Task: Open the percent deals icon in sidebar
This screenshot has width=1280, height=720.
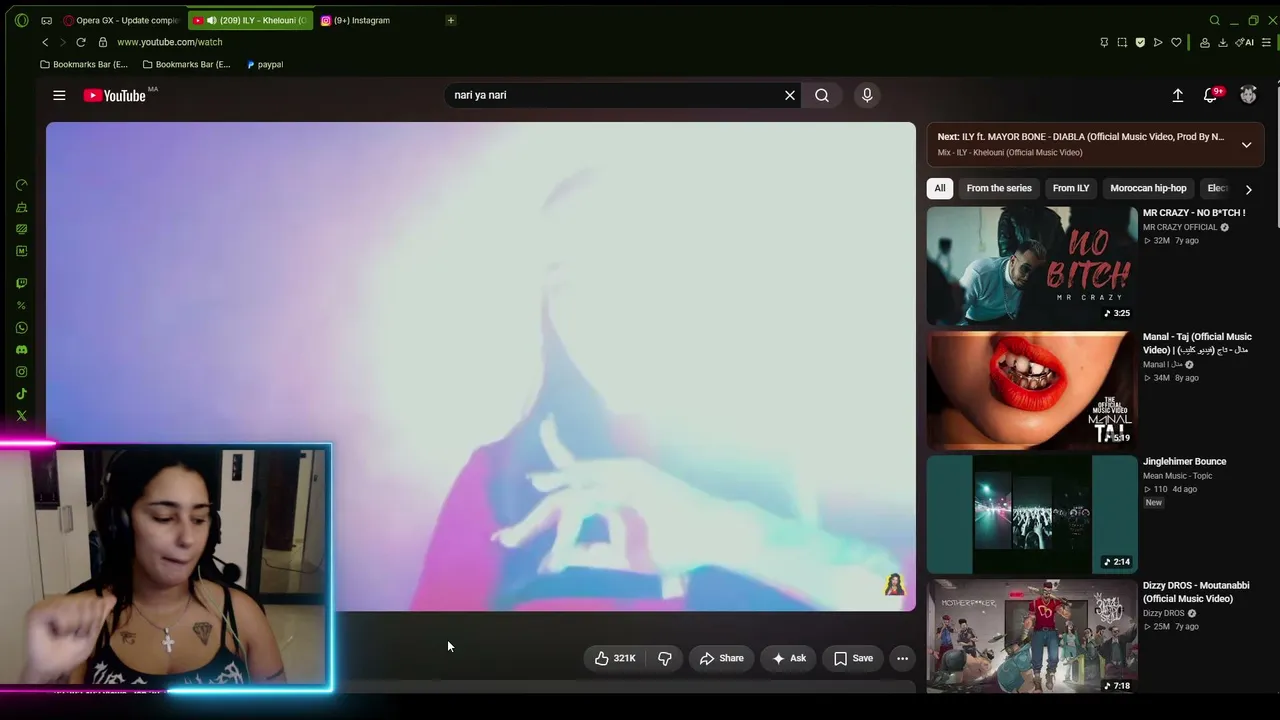Action: [22, 306]
